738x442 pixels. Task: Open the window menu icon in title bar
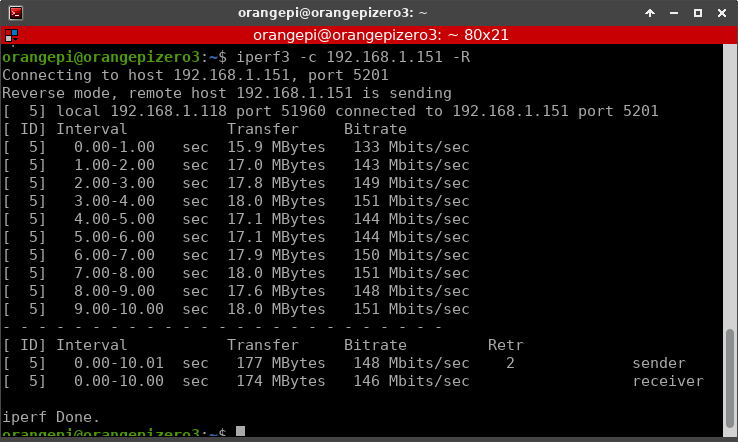[x=14, y=13]
